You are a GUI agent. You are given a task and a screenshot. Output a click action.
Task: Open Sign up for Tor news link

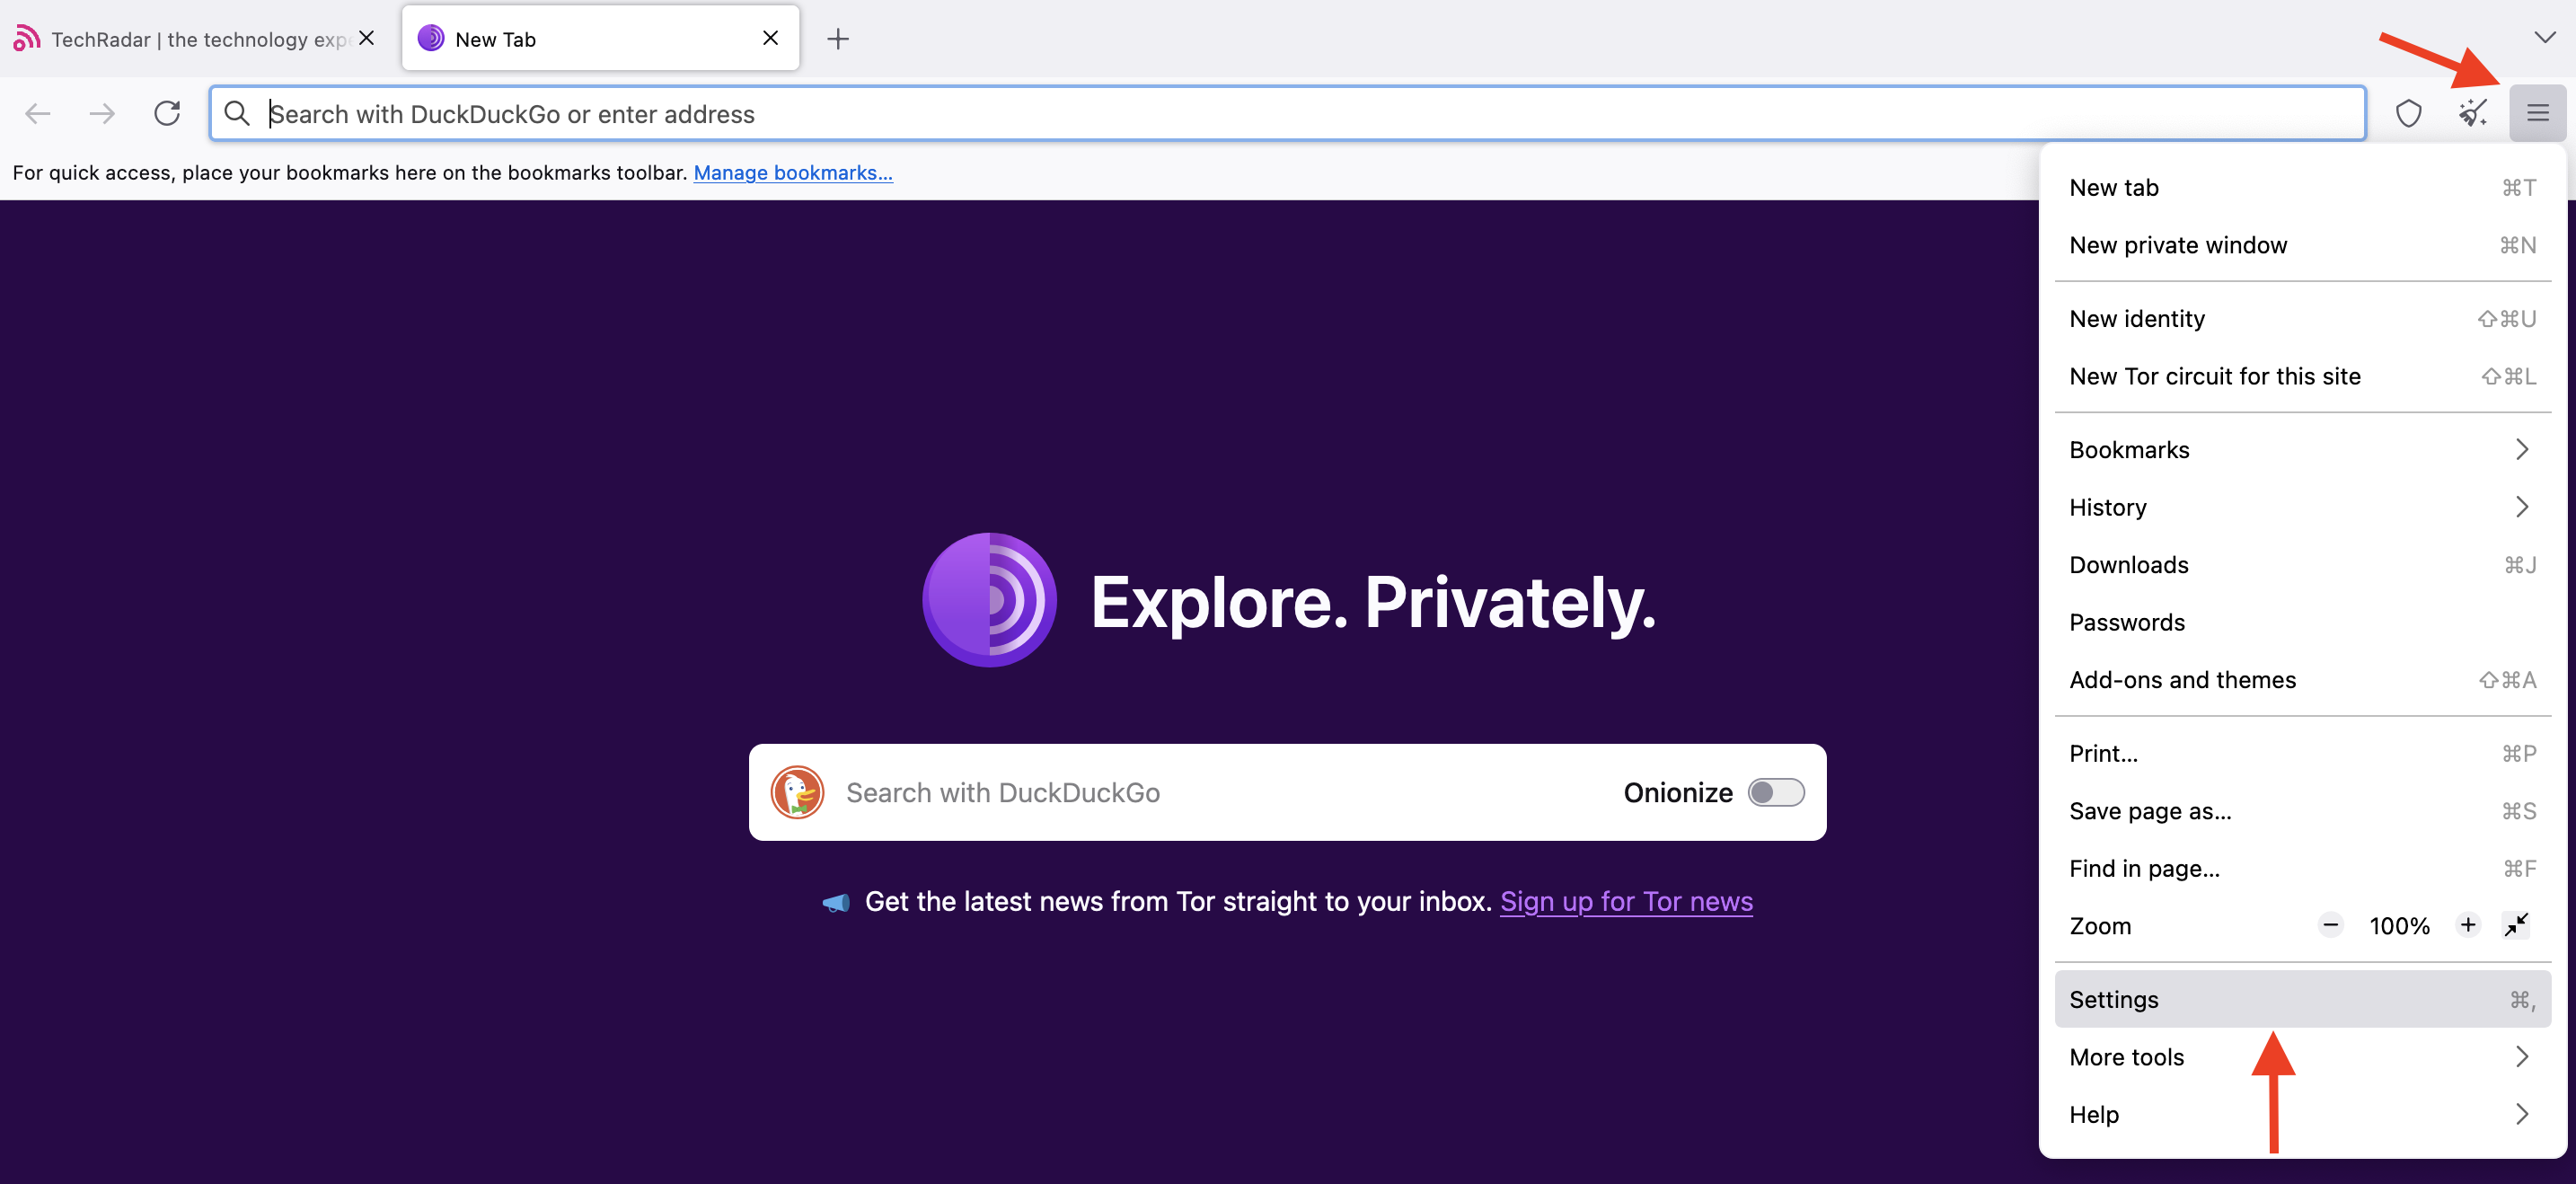[x=1626, y=902]
